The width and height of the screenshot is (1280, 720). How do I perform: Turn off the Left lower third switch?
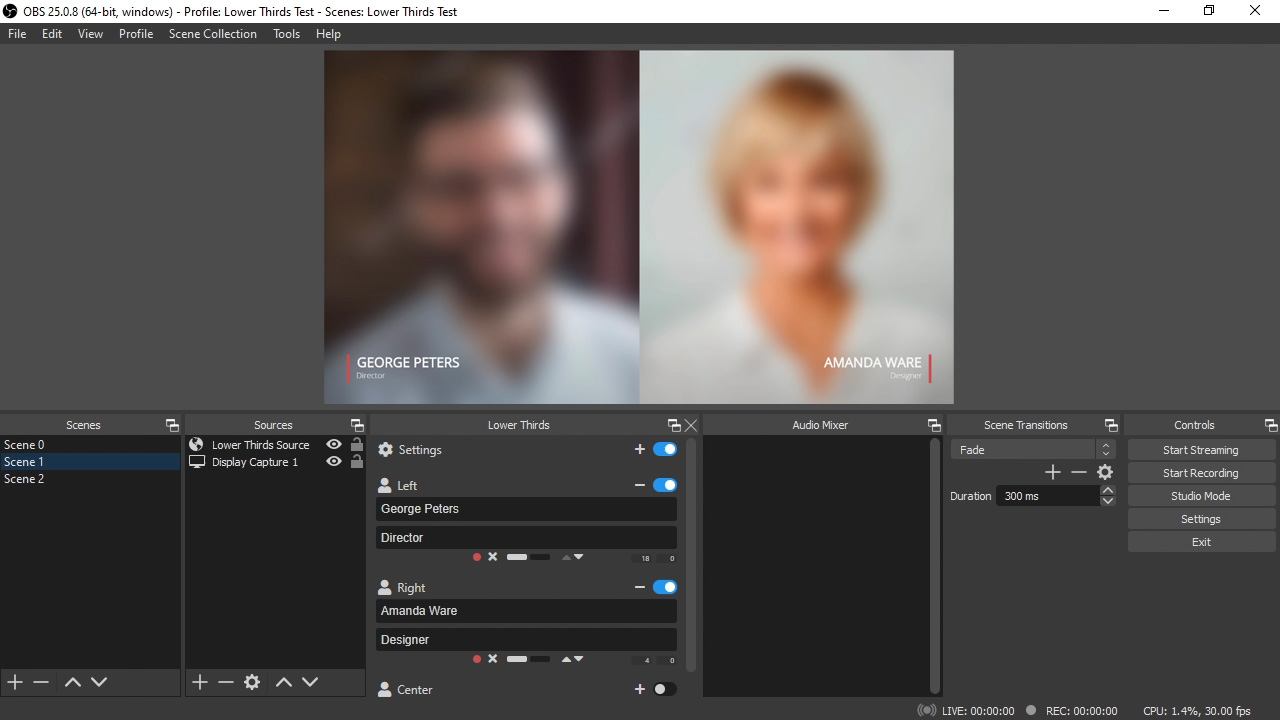[x=664, y=485]
